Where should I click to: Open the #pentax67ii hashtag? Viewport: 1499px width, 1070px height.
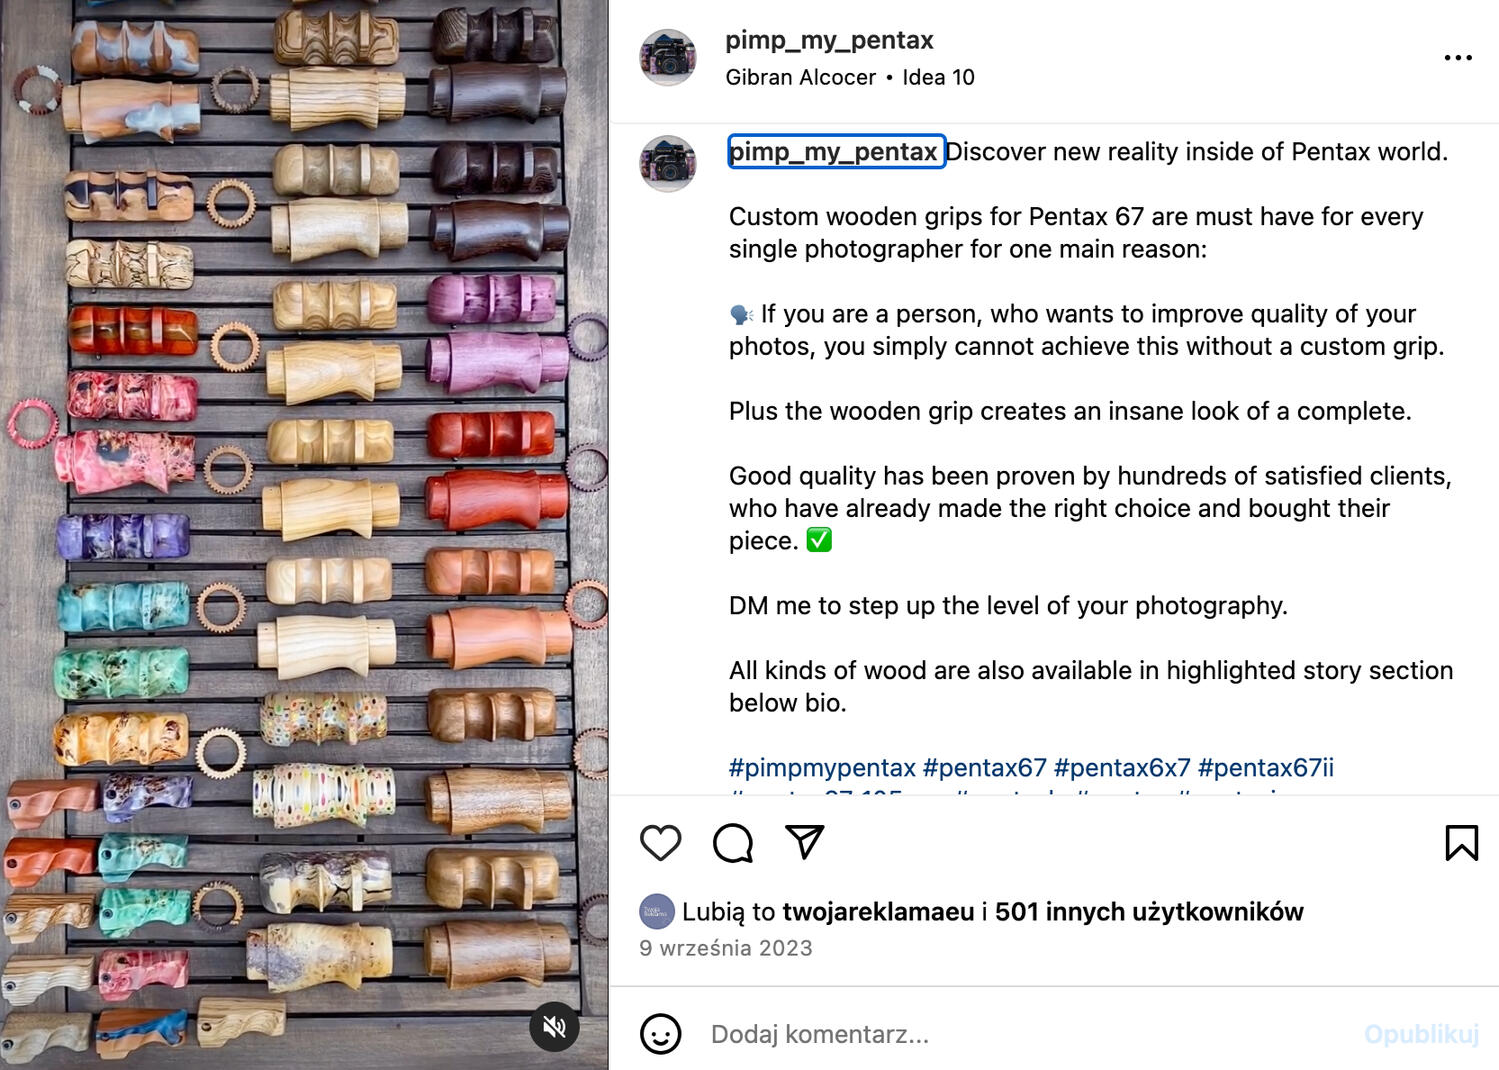1265,768
